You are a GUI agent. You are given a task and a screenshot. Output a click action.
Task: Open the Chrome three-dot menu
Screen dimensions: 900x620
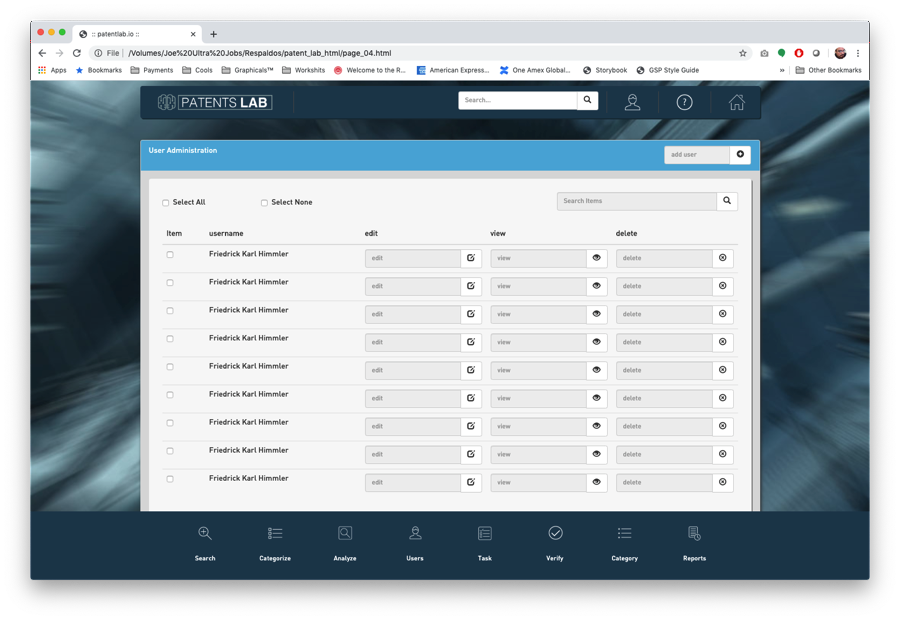858,53
